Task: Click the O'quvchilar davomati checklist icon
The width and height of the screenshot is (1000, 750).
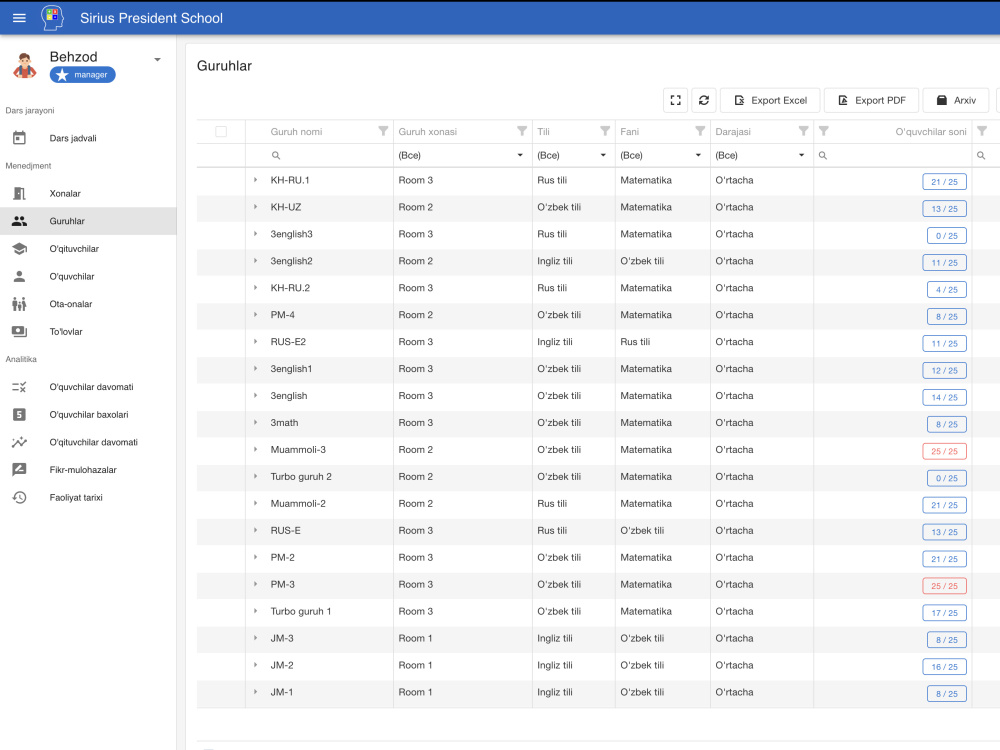Action: [20, 386]
